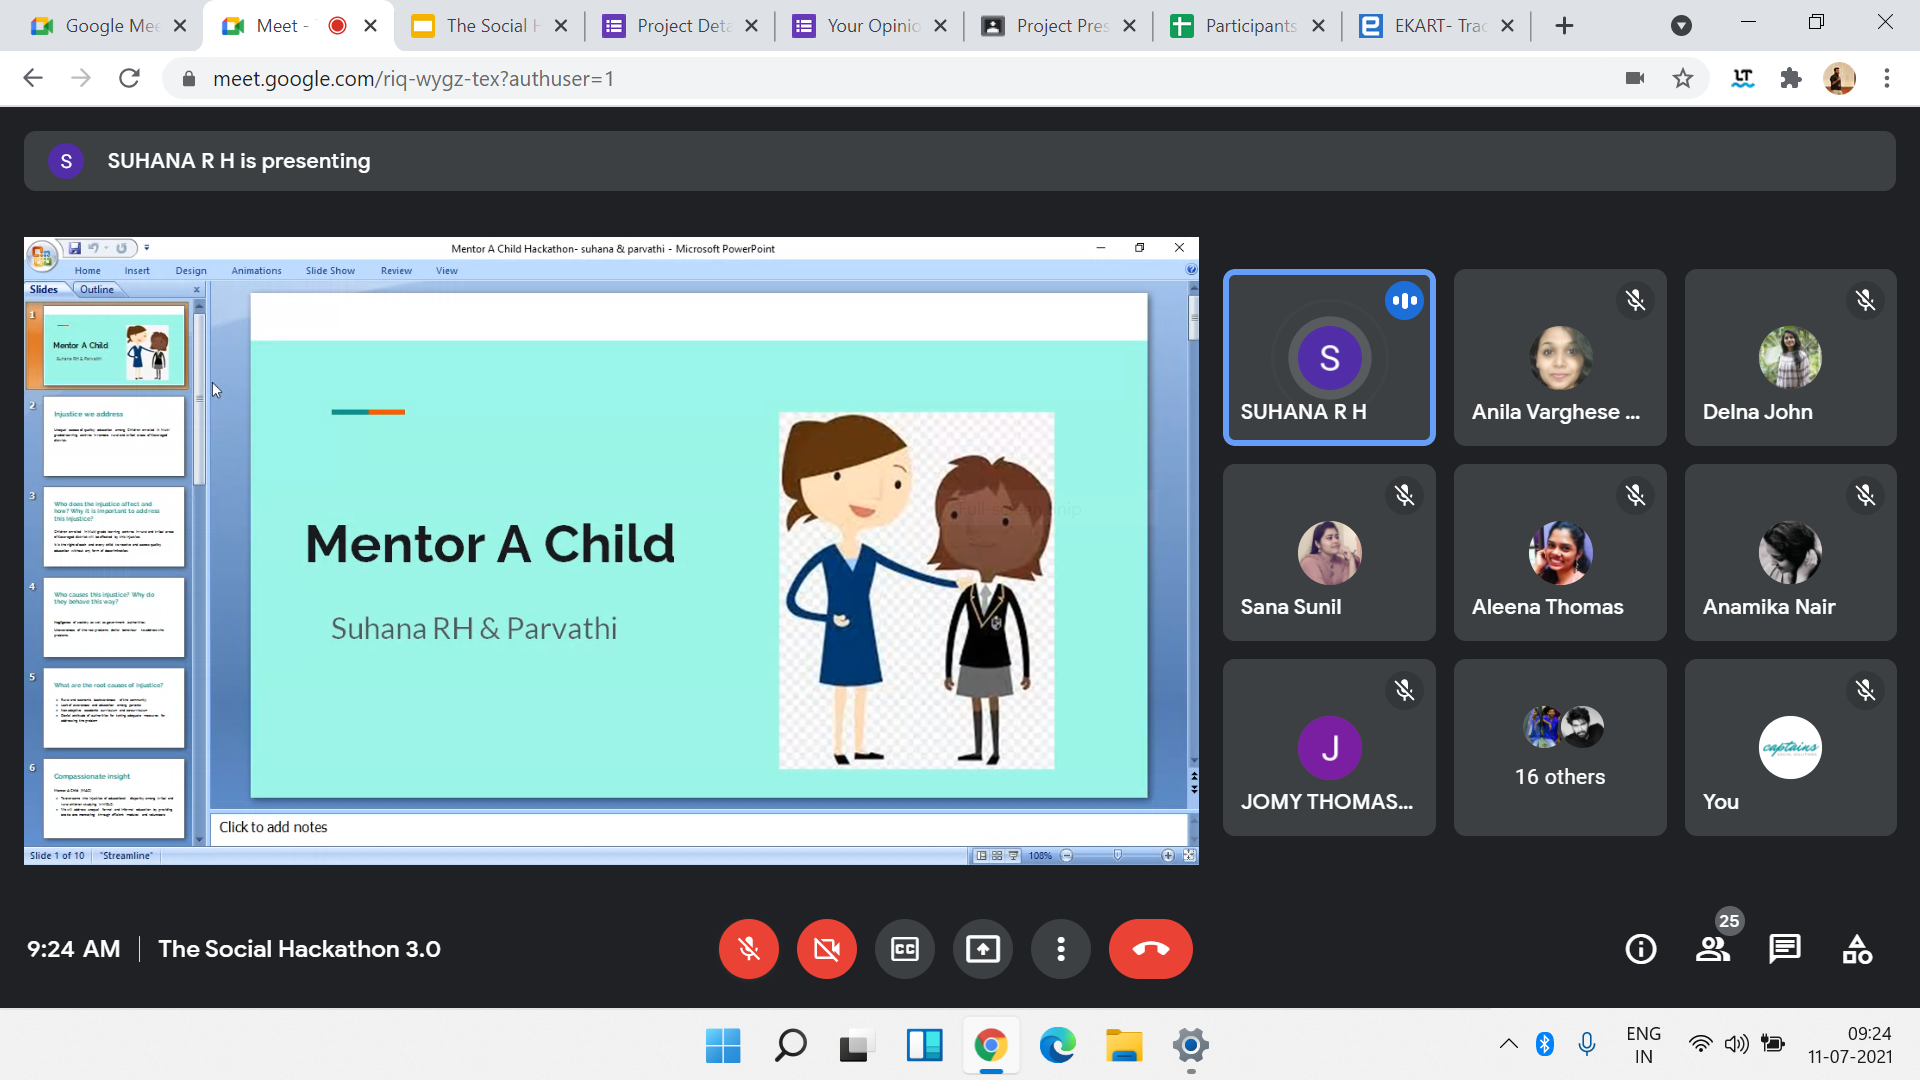Reload the Google Meet page

pyautogui.click(x=129, y=78)
